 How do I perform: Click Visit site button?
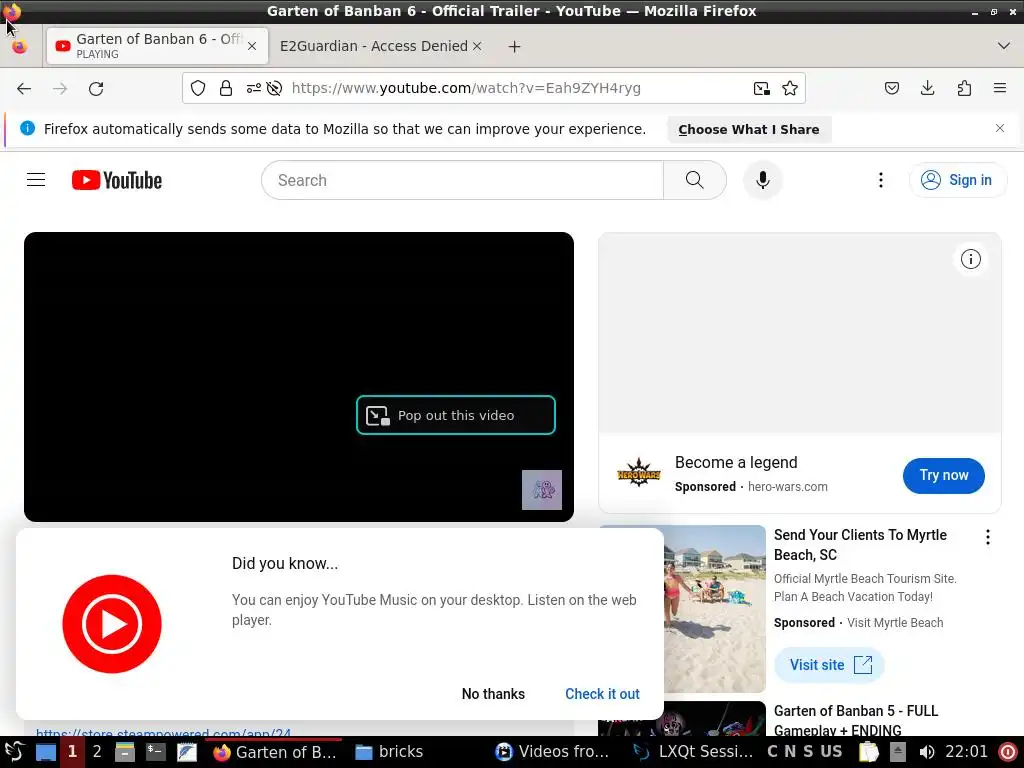click(829, 665)
